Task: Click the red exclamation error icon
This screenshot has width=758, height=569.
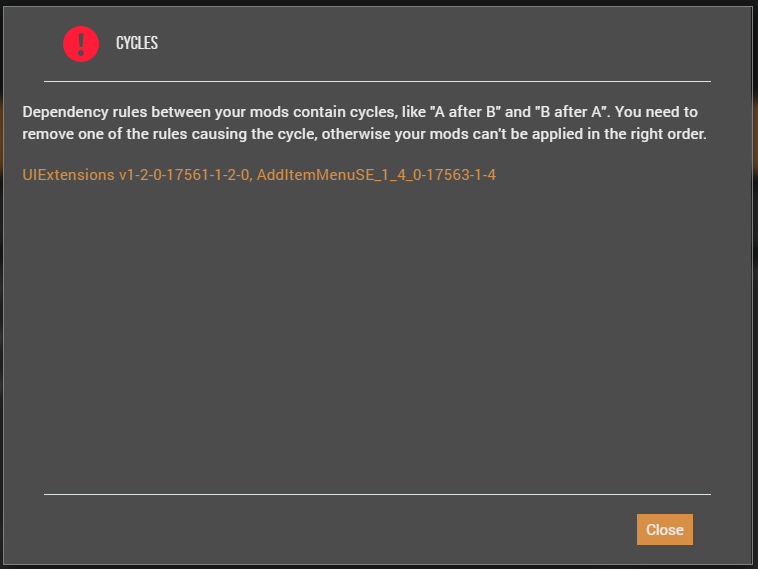Action: pos(81,44)
